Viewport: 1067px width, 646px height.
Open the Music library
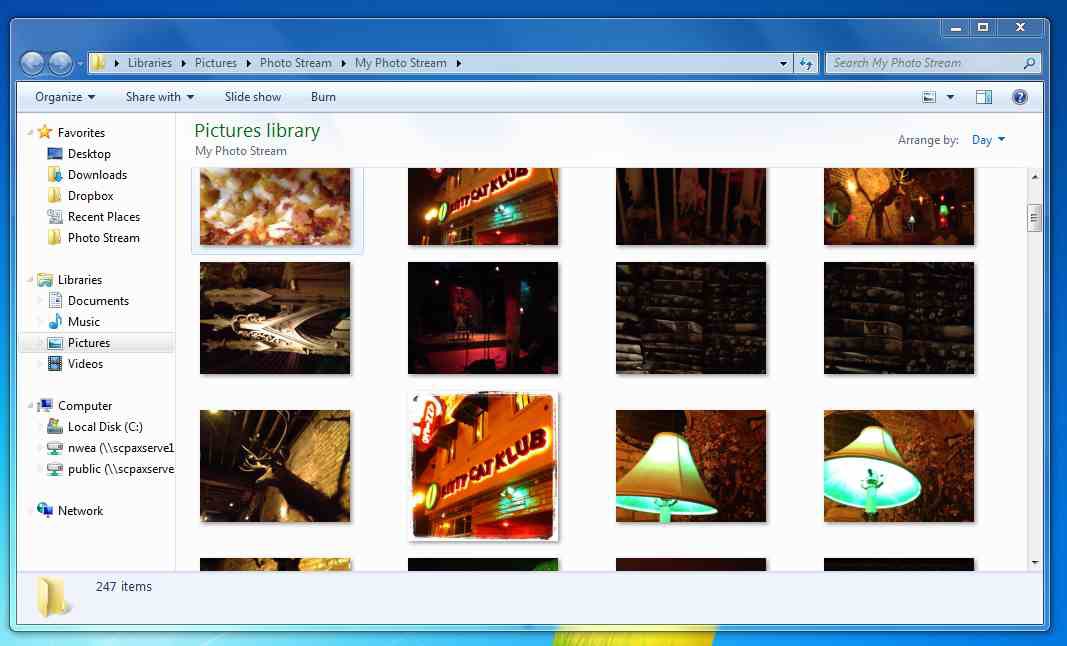click(84, 322)
